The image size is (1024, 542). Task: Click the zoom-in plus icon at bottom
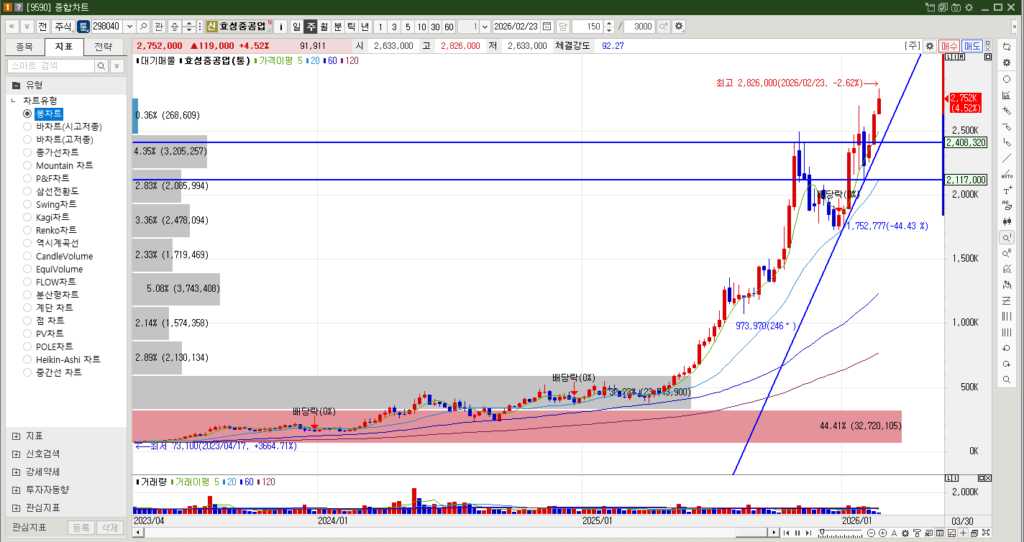pos(882,531)
